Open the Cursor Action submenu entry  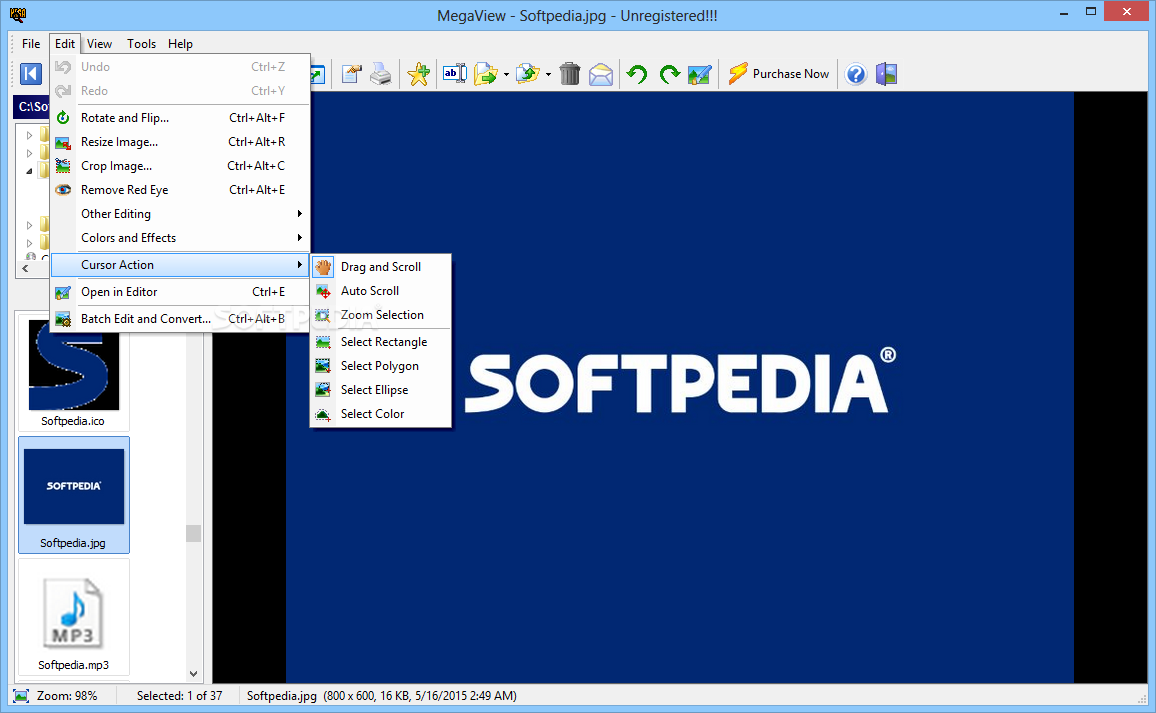(x=180, y=265)
